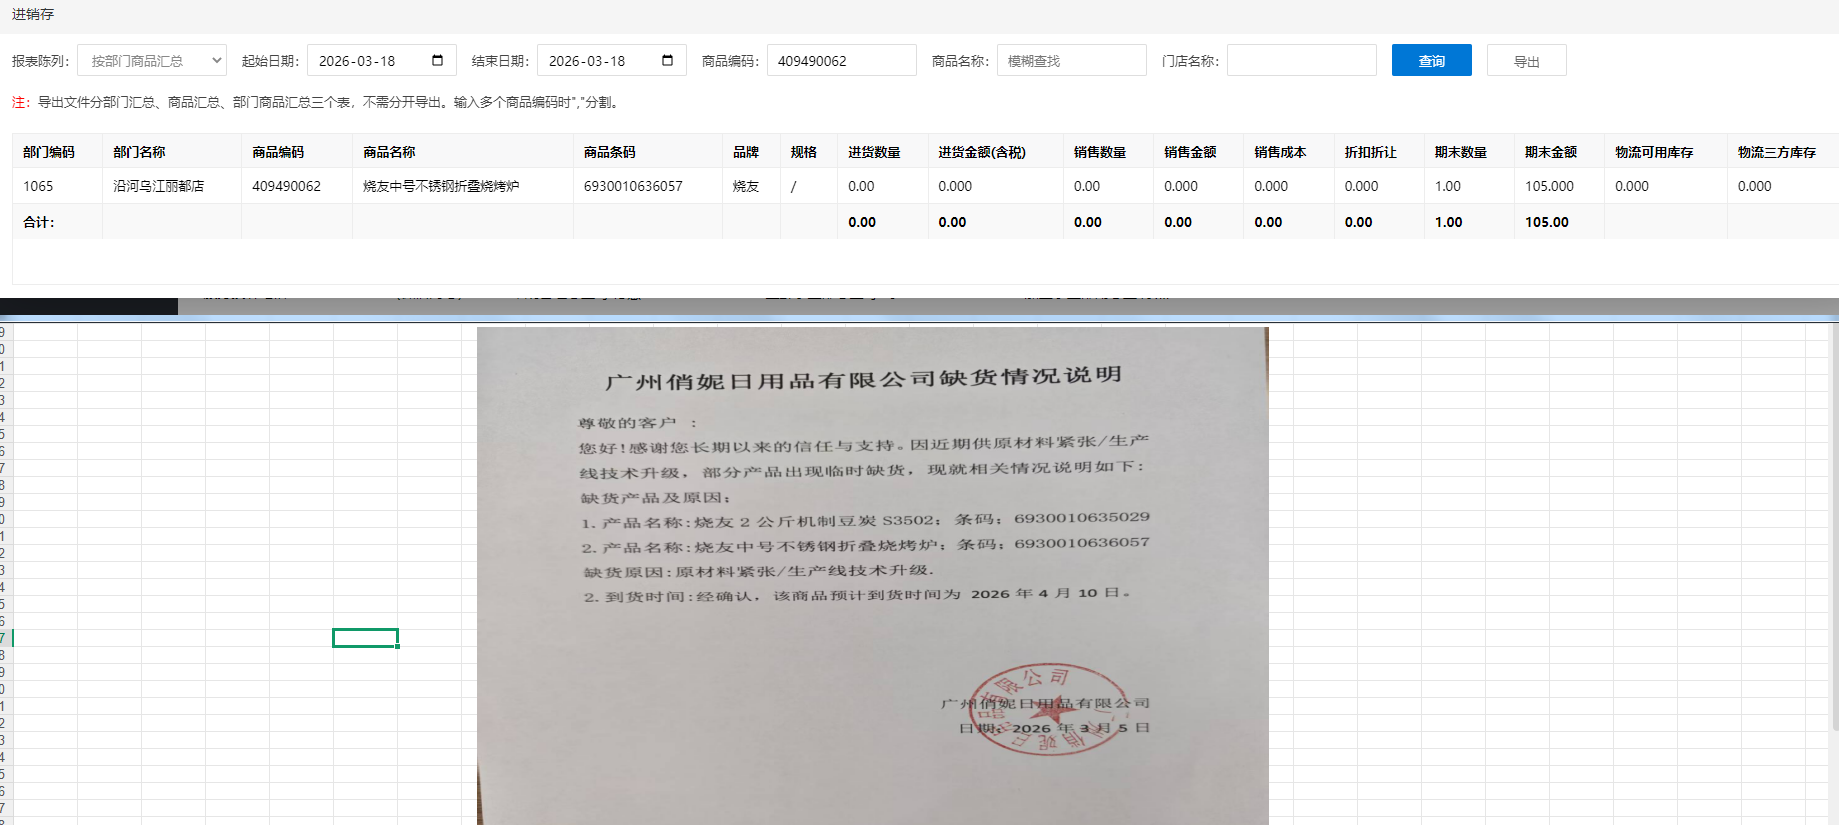Expand the 报表陈列 report type dropdown

click(152, 61)
